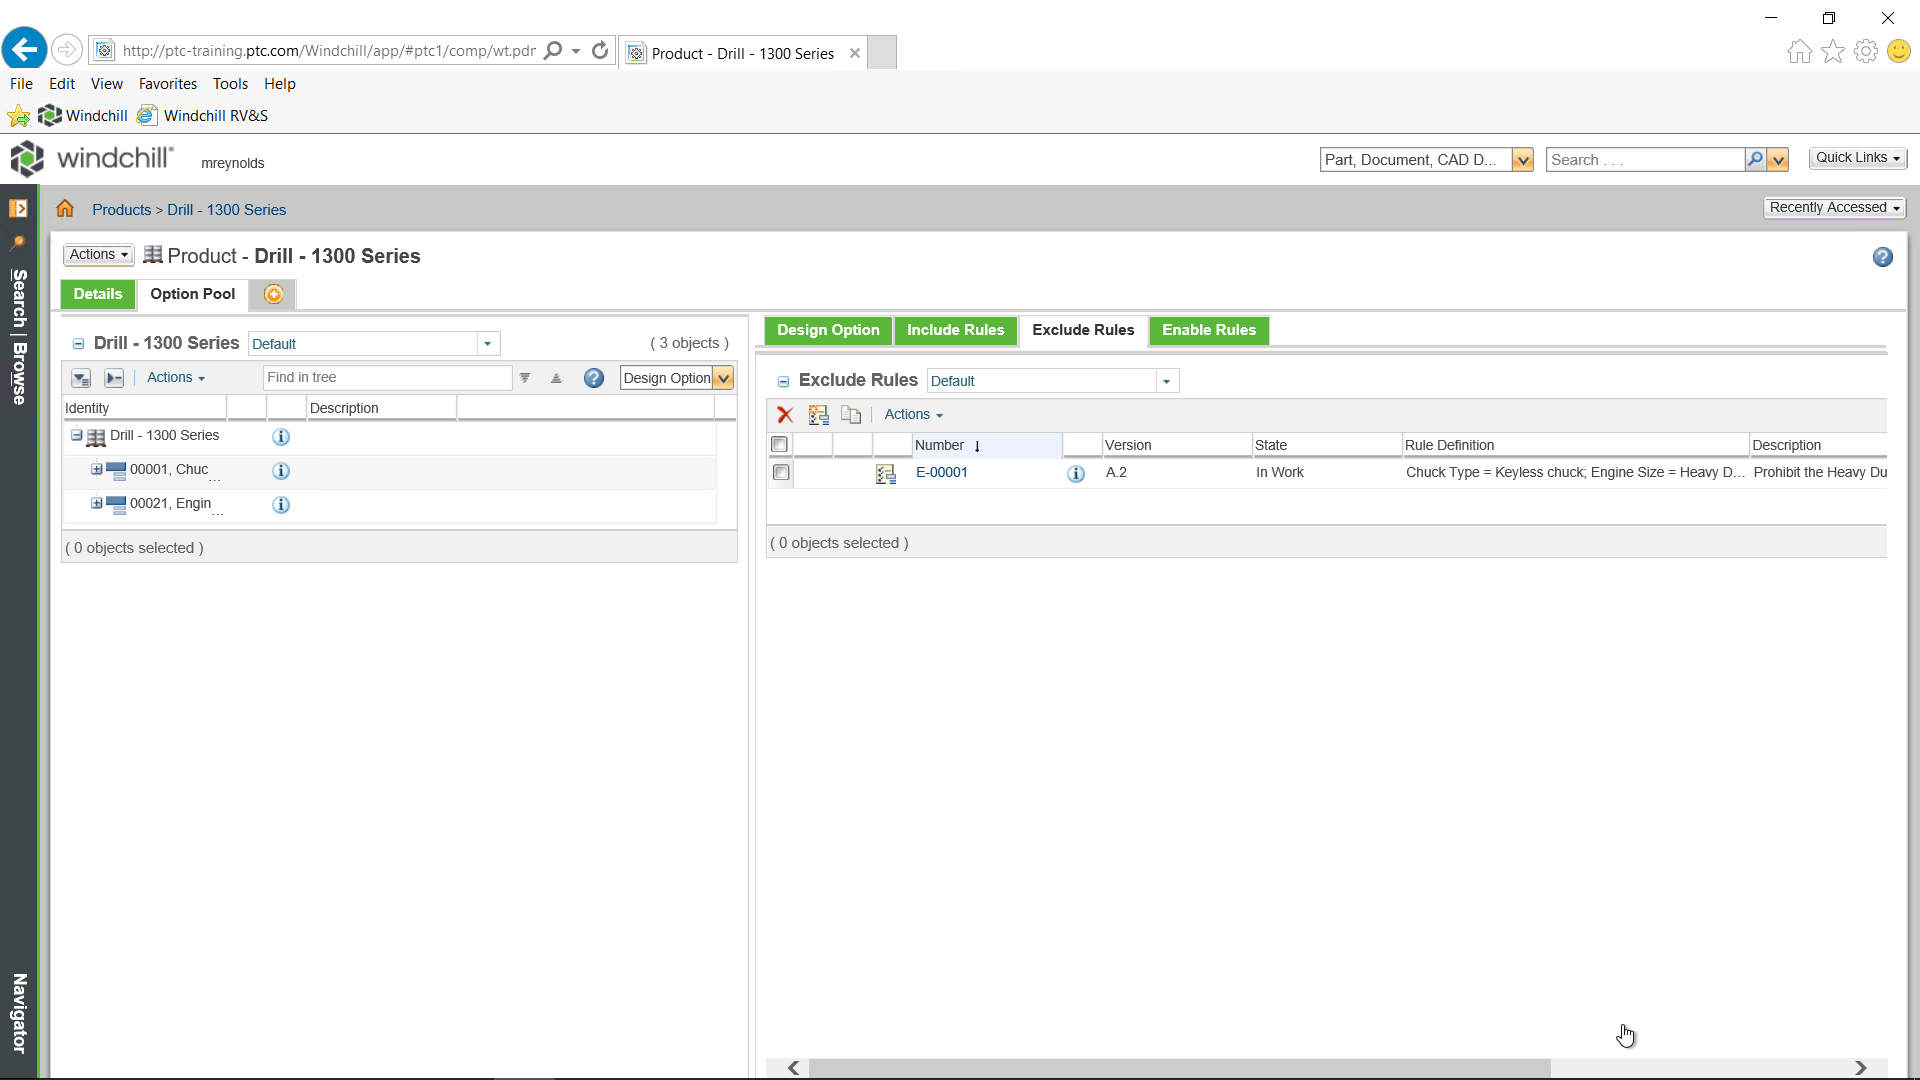Open the Design Option filter dropdown
Screen dimensions: 1920x1080
(724, 378)
